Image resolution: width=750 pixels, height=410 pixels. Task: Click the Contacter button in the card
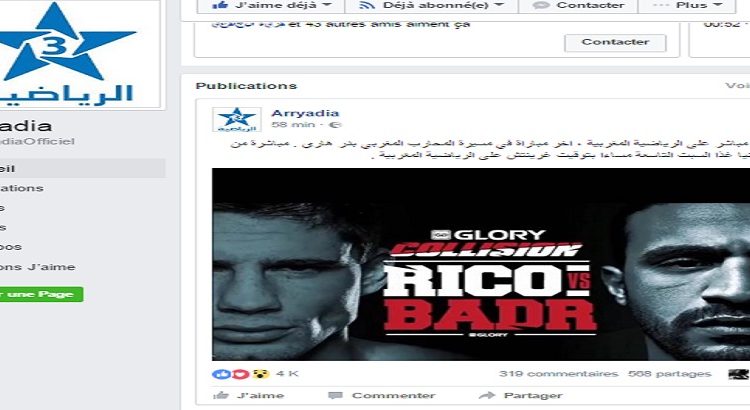(x=615, y=43)
